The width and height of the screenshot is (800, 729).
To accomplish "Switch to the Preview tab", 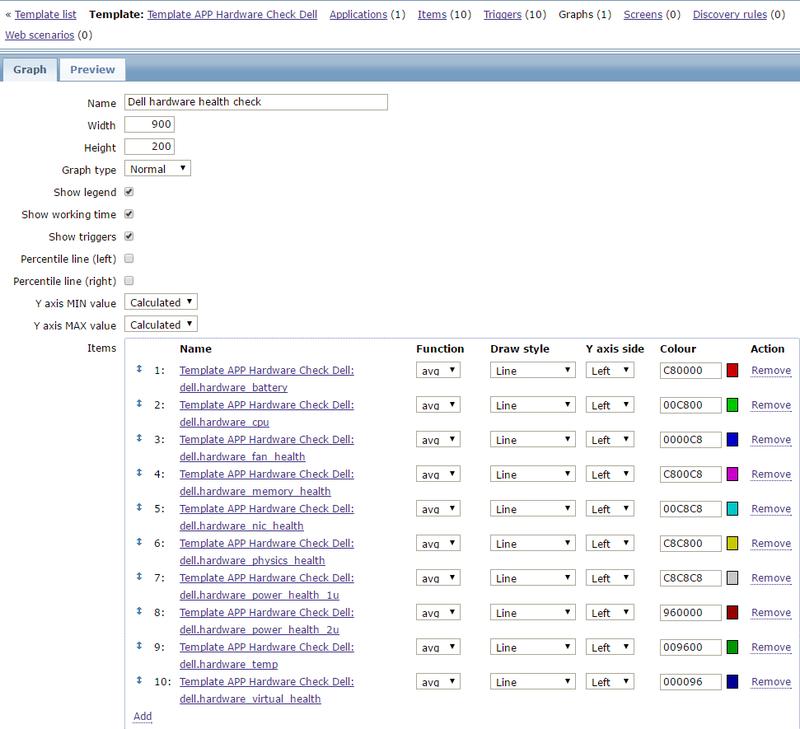I will tap(92, 70).
